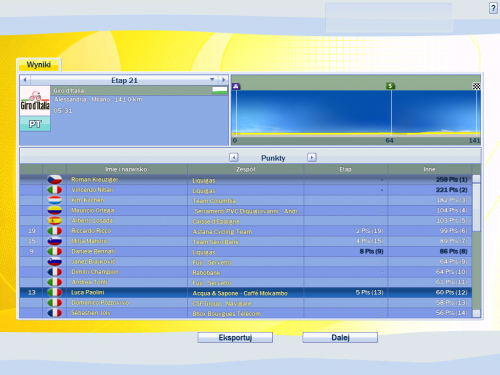Sort by the Zespół column header
This screenshot has height=375, width=500.
click(246, 169)
